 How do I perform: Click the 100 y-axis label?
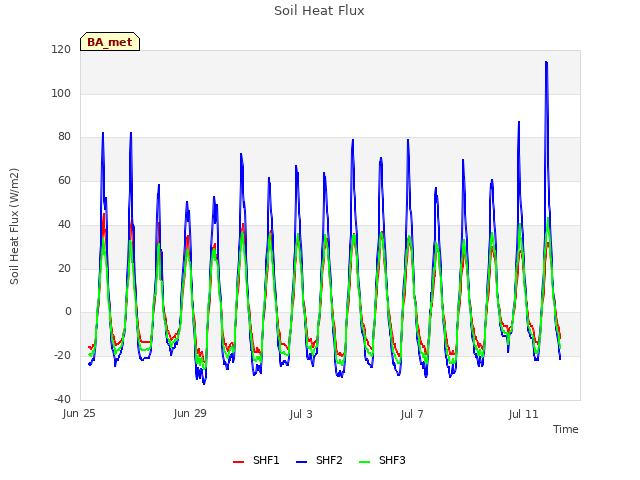61,93
